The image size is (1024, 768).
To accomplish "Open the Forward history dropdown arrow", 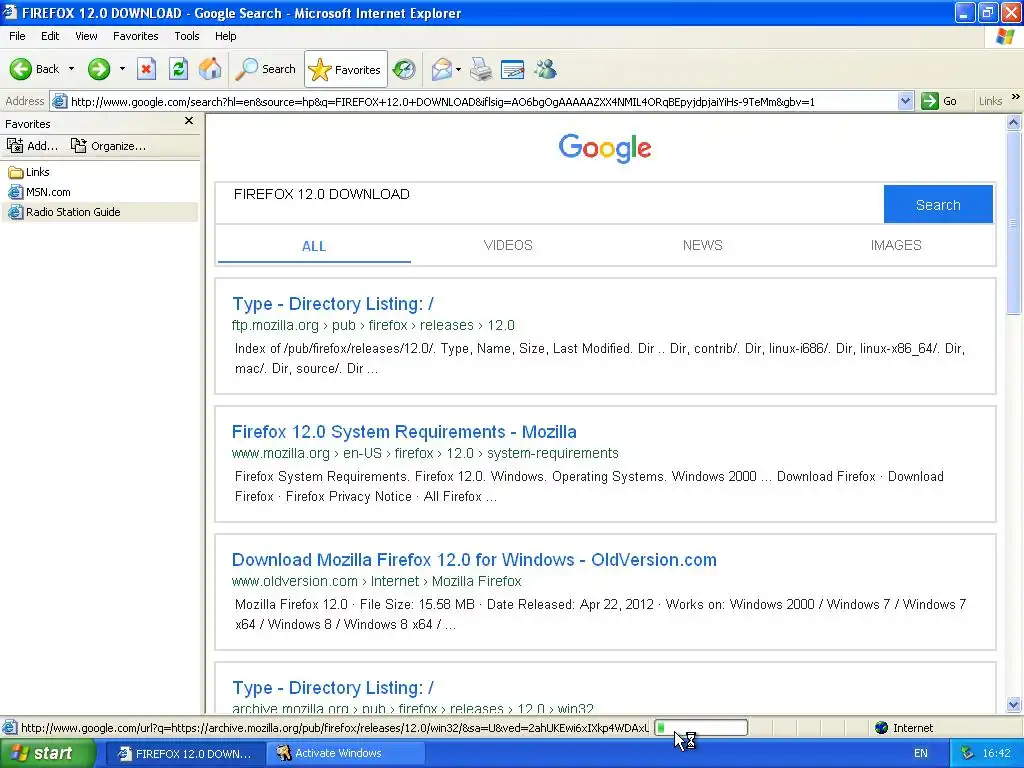I will point(122,69).
